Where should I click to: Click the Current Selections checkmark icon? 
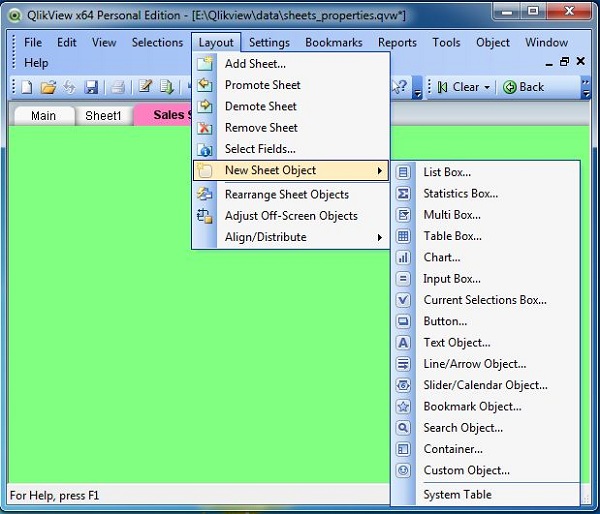(403, 300)
